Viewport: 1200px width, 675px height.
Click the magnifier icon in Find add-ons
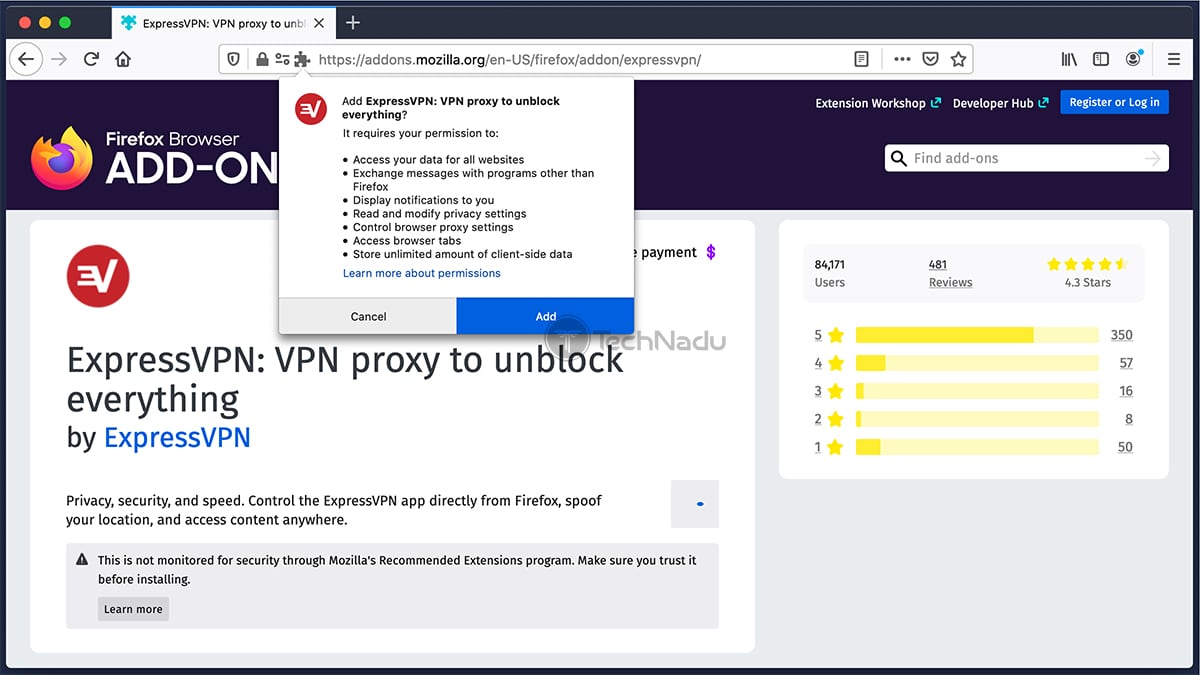click(898, 158)
